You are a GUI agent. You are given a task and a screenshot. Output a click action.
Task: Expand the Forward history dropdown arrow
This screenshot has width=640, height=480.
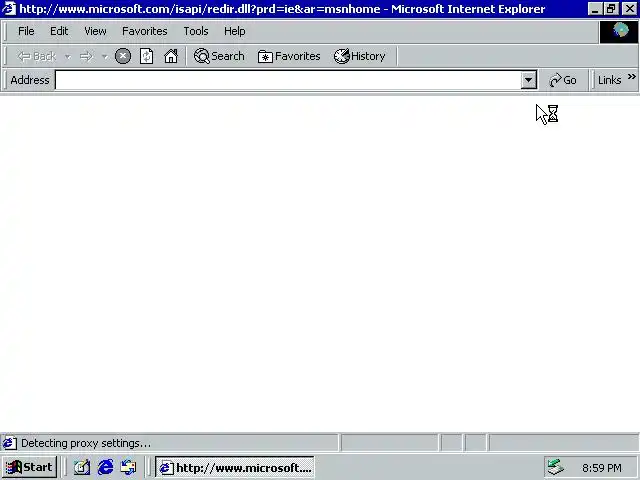click(104, 57)
